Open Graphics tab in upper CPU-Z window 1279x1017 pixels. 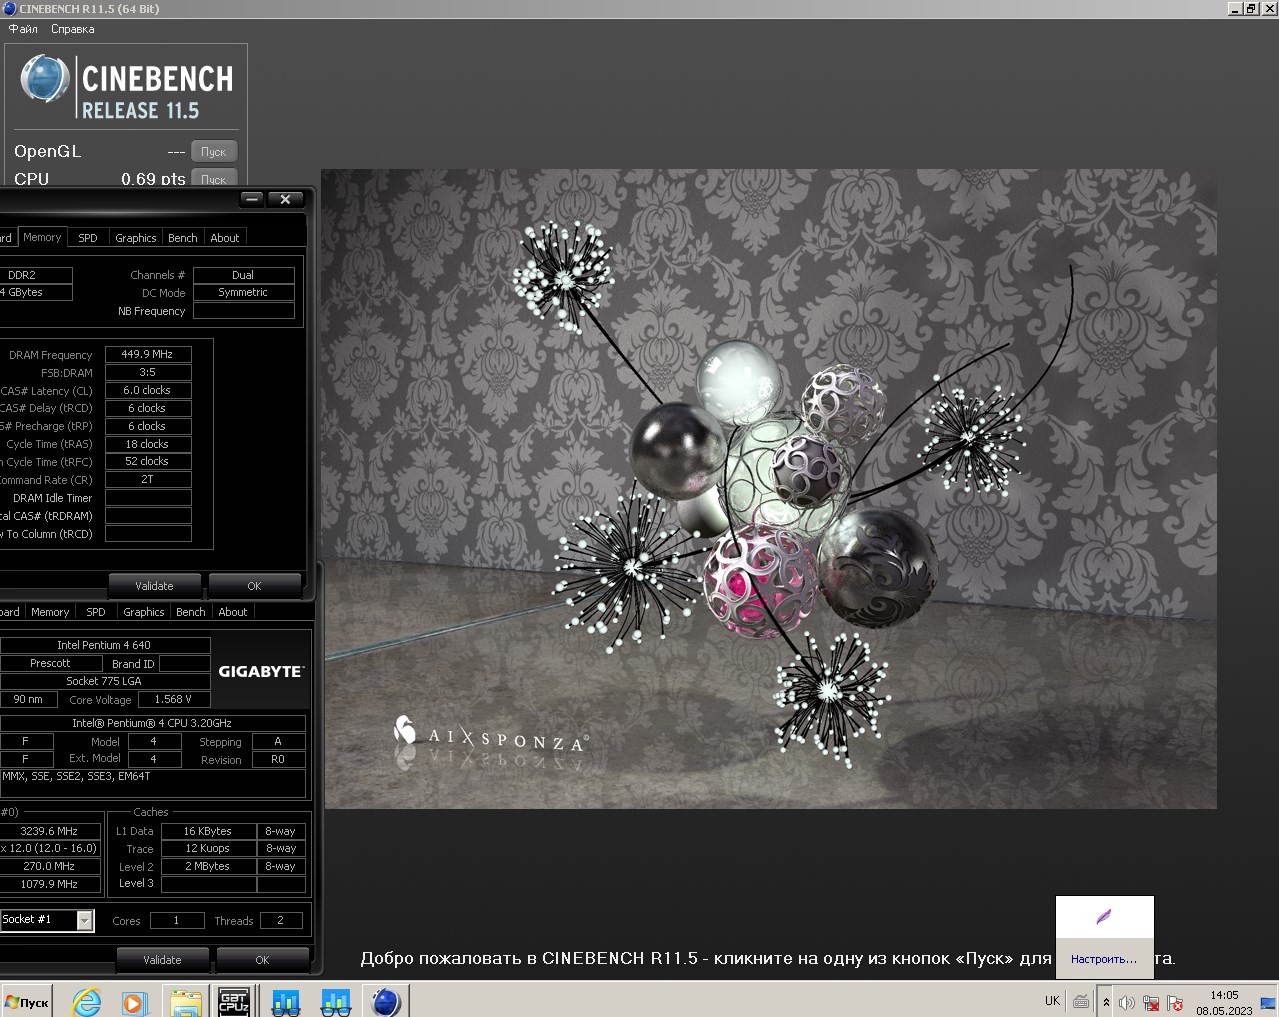(x=136, y=238)
